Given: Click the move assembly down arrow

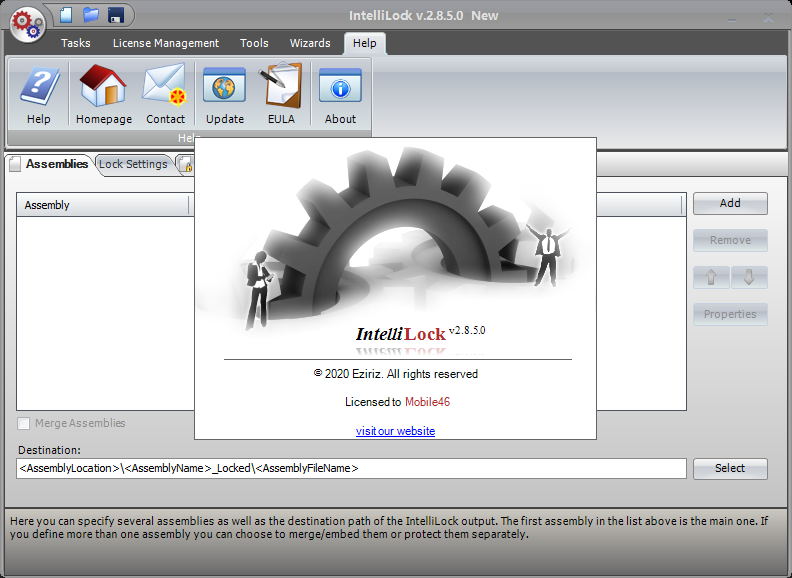Looking at the screenshot, I should 749,277.
